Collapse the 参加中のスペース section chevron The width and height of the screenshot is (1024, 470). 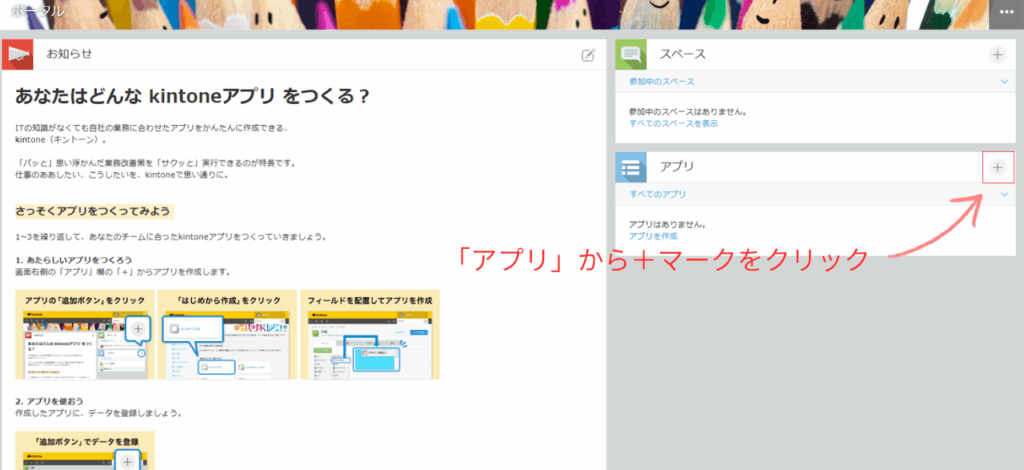pyautogui.click(x=1004, y=82)
